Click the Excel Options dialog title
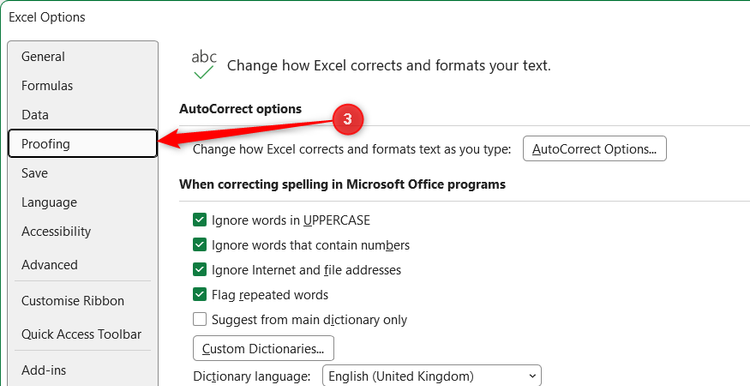Screen dimensions: 750x386 (47, 17)
